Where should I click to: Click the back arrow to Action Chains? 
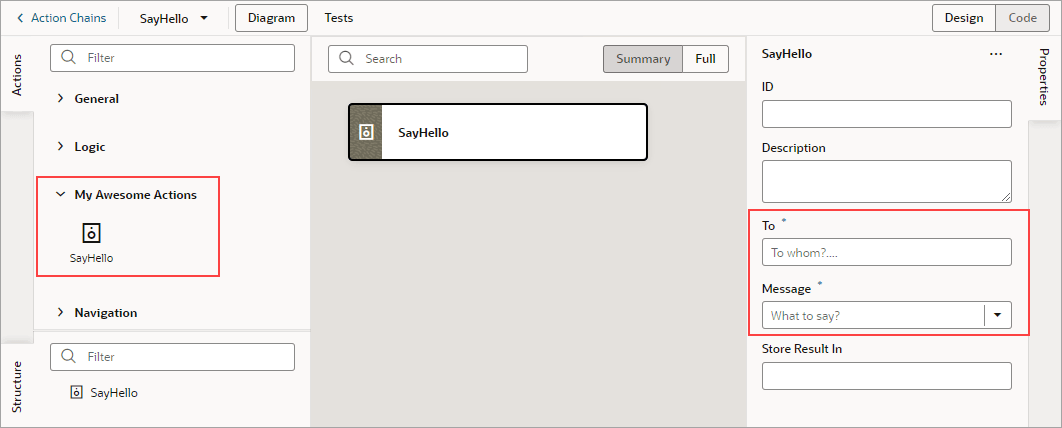pyautogui.click(x=20, y=18)
